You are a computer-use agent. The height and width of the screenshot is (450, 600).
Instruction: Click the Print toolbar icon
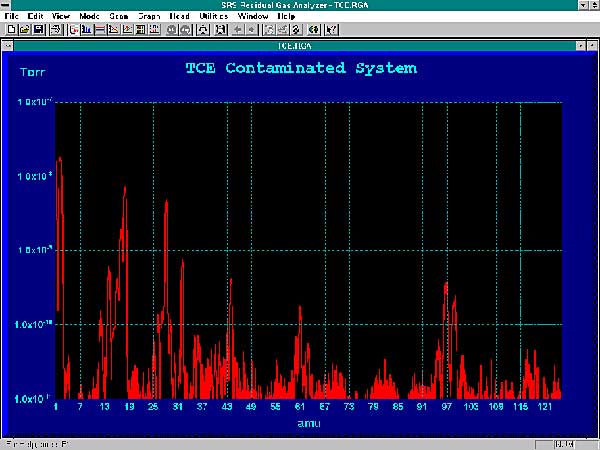point(55,29)
